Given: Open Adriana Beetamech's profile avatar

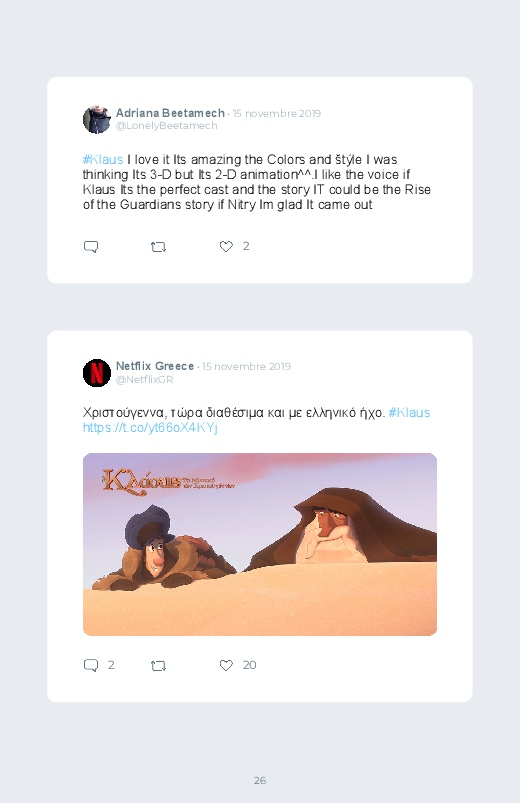Looking at the screenshot, I should pyautogui.click(x=97, y=119).
